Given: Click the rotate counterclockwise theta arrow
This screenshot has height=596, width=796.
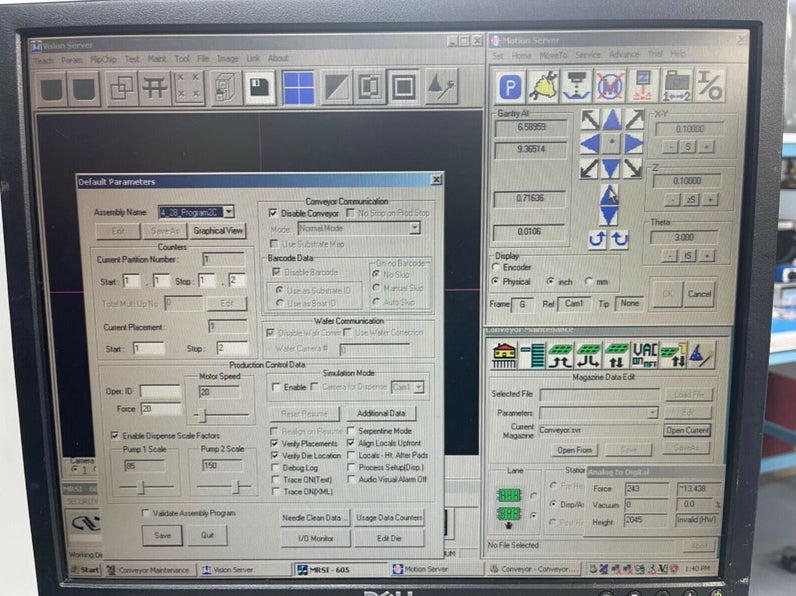Looking at the screenshot, I should pos(597,239).
